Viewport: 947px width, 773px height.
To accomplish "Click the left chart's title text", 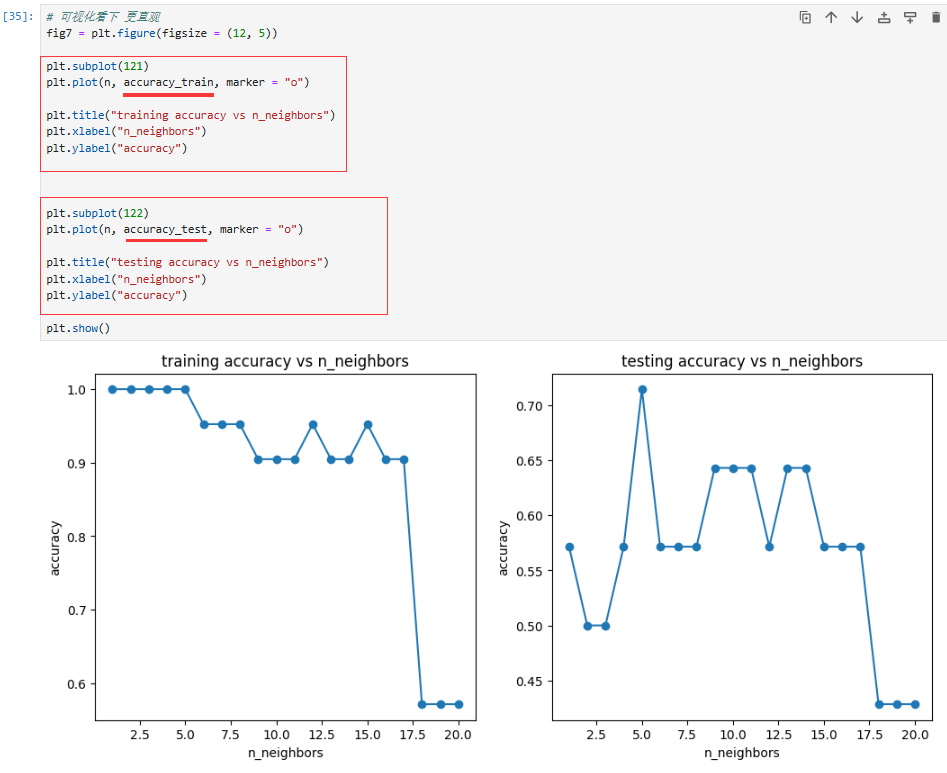I will [285, 361].
